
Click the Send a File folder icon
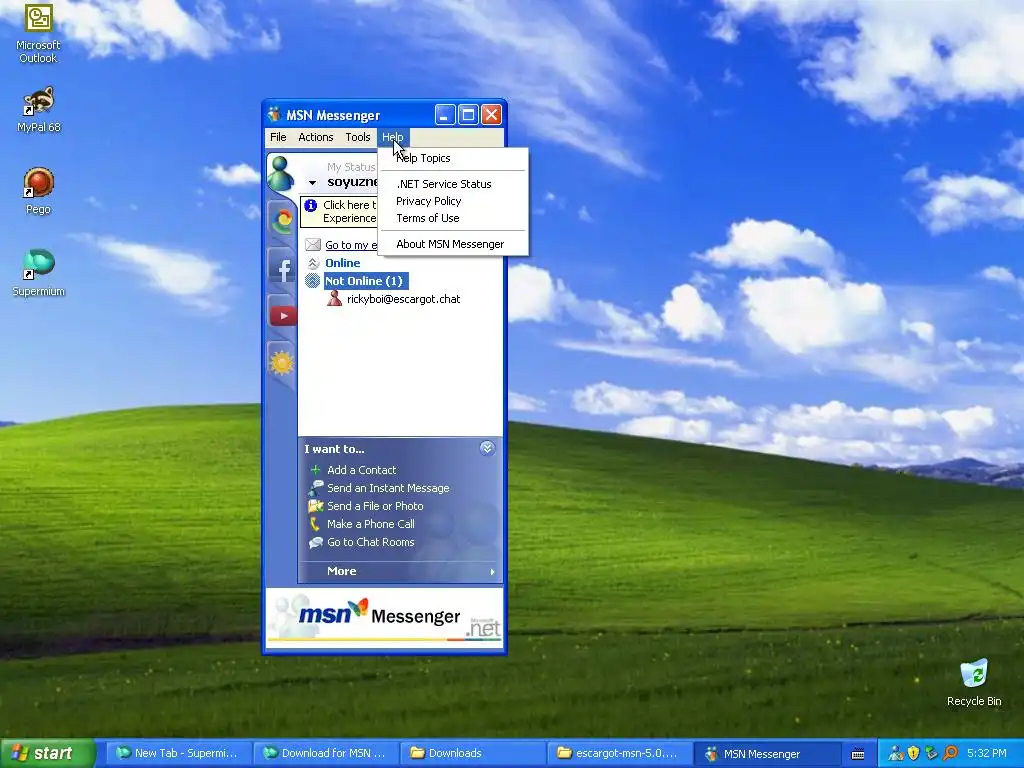pyautogui.click(x=315, y=505)
